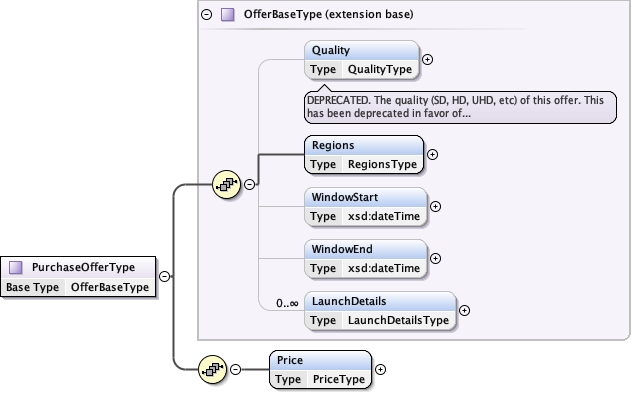The height and width of the screenshot is (394, 632).
Task: Click the purple square icon beside OfferBaseType header
Action: (x=228, y=15)
